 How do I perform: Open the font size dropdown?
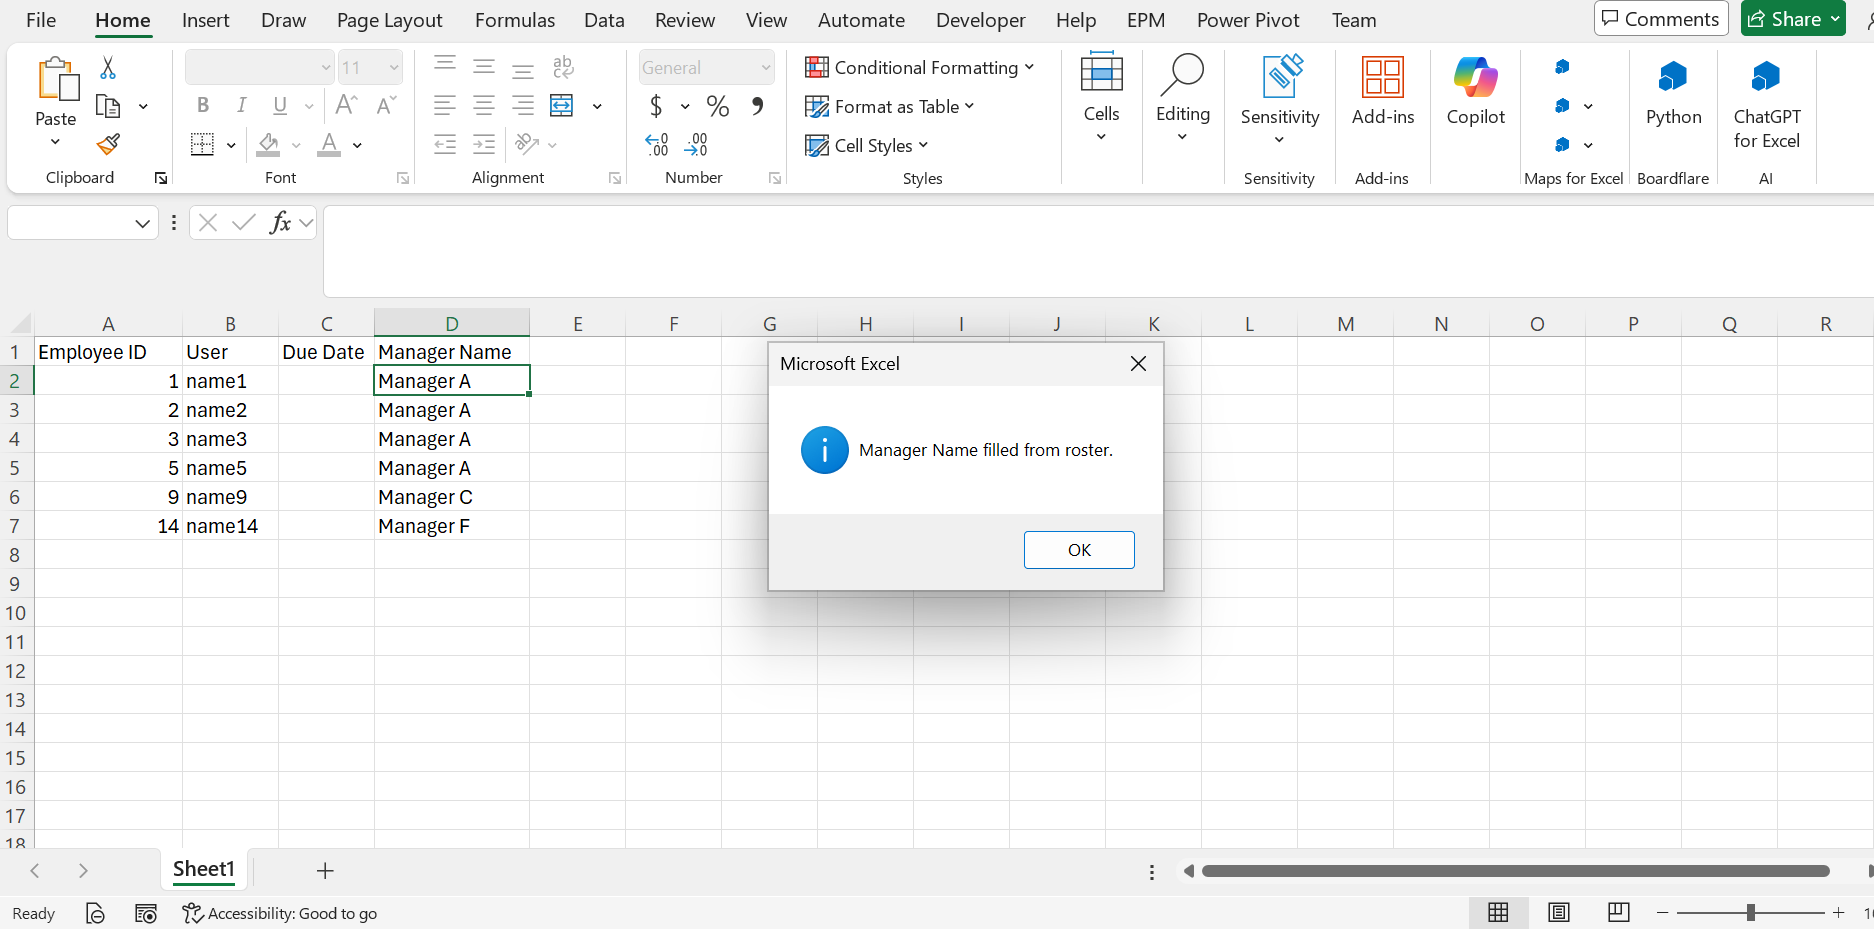tap(394, 68)
